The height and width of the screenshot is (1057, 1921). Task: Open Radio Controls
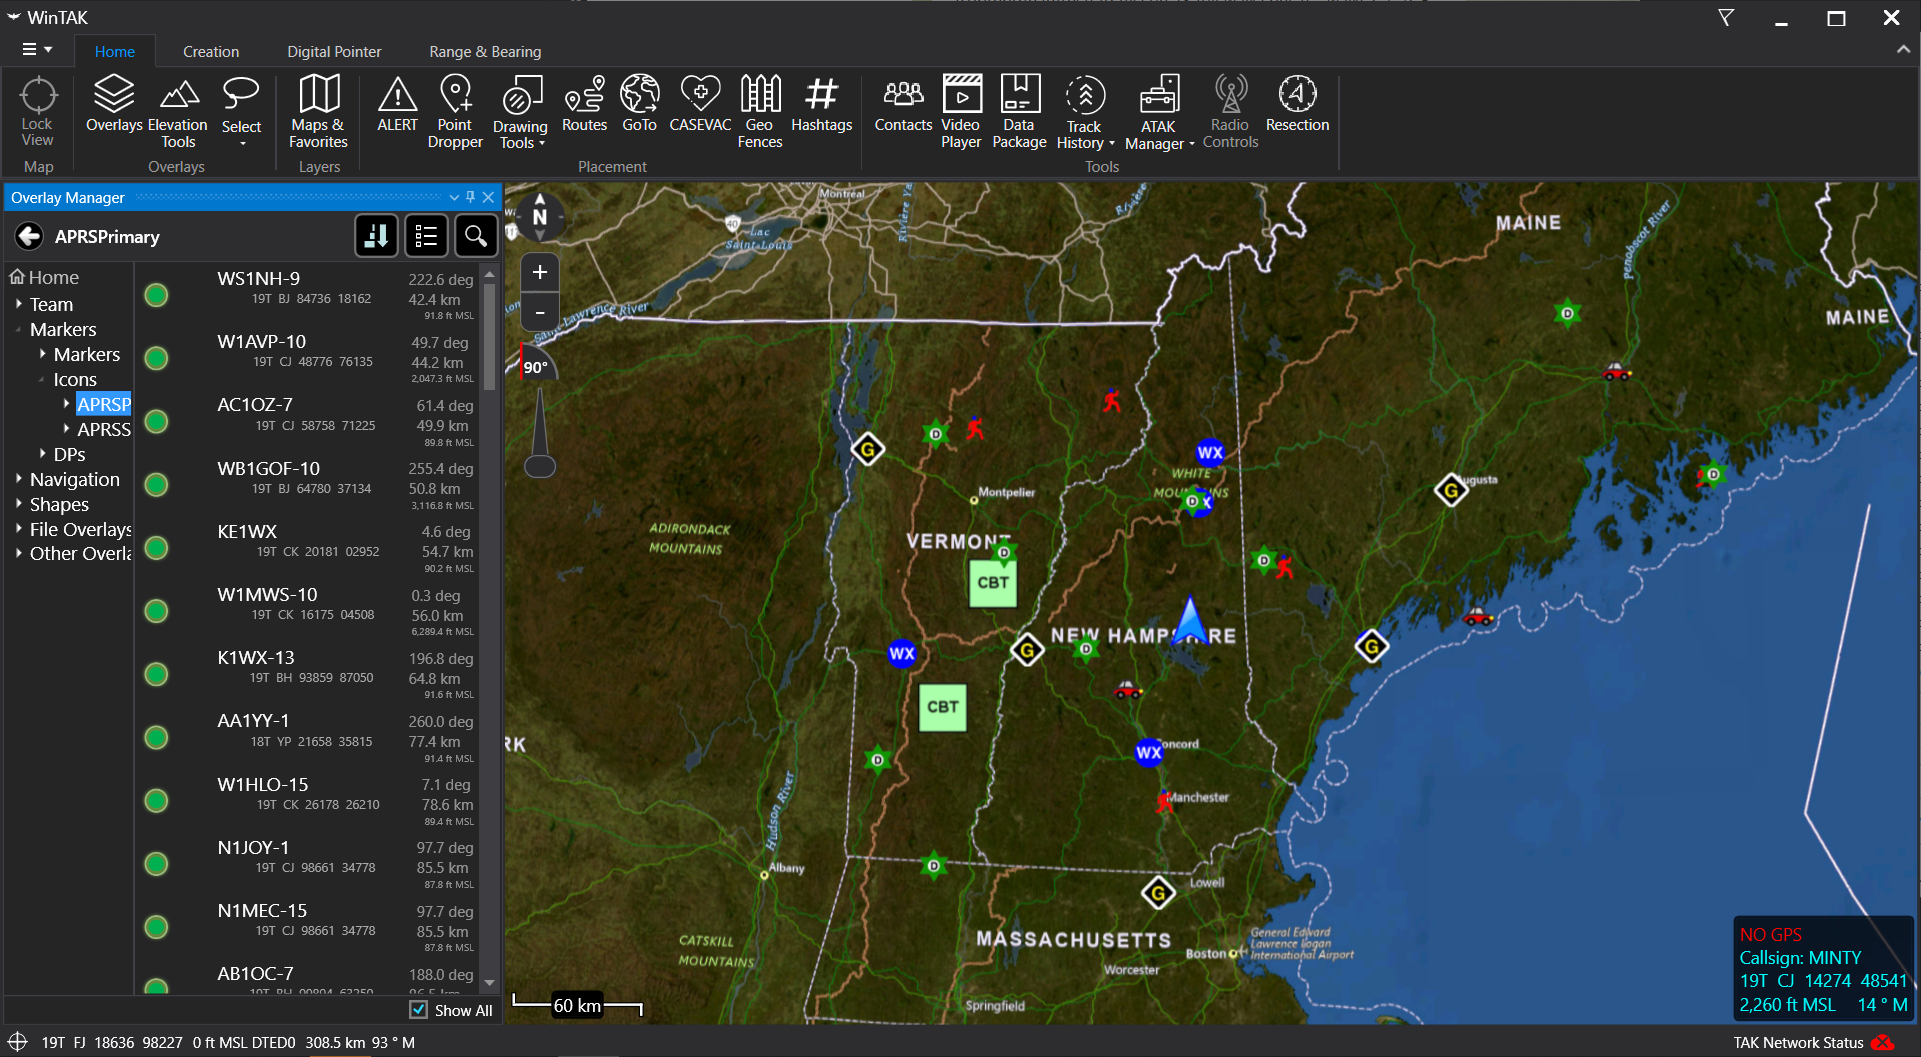click(x=1230, y=111)
